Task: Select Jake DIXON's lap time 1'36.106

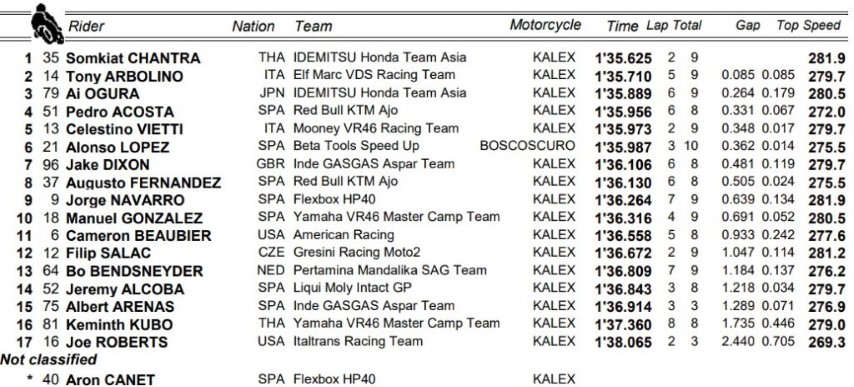Action: [623, 165]
